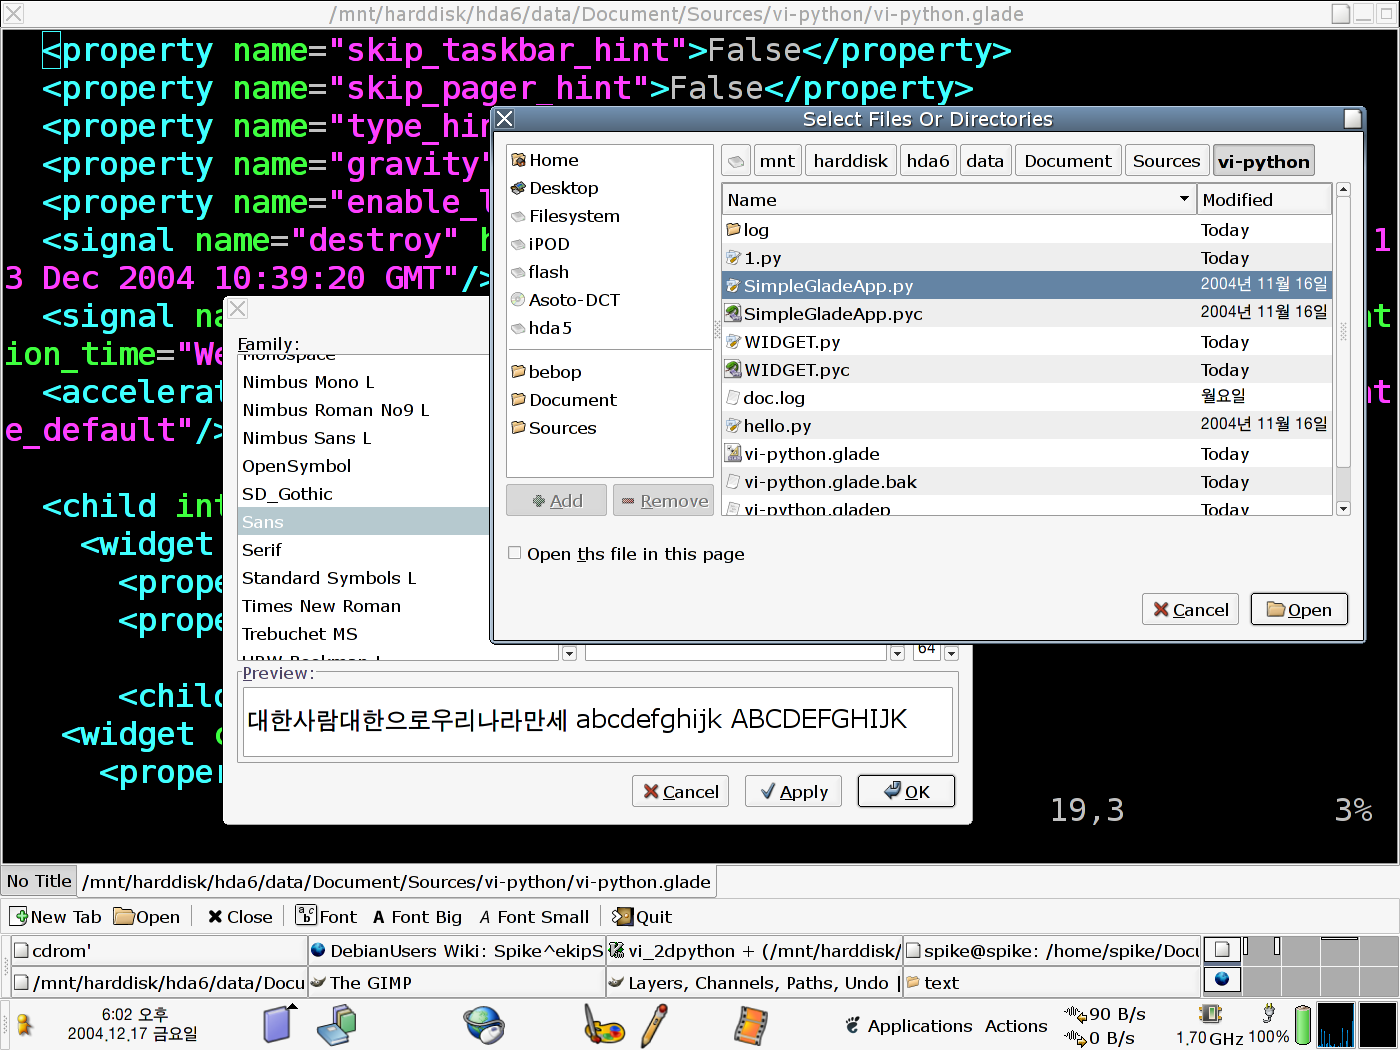1400x1050 pixels.
Task: Open the web browser globe launcher
Action: click(484, 1026)
